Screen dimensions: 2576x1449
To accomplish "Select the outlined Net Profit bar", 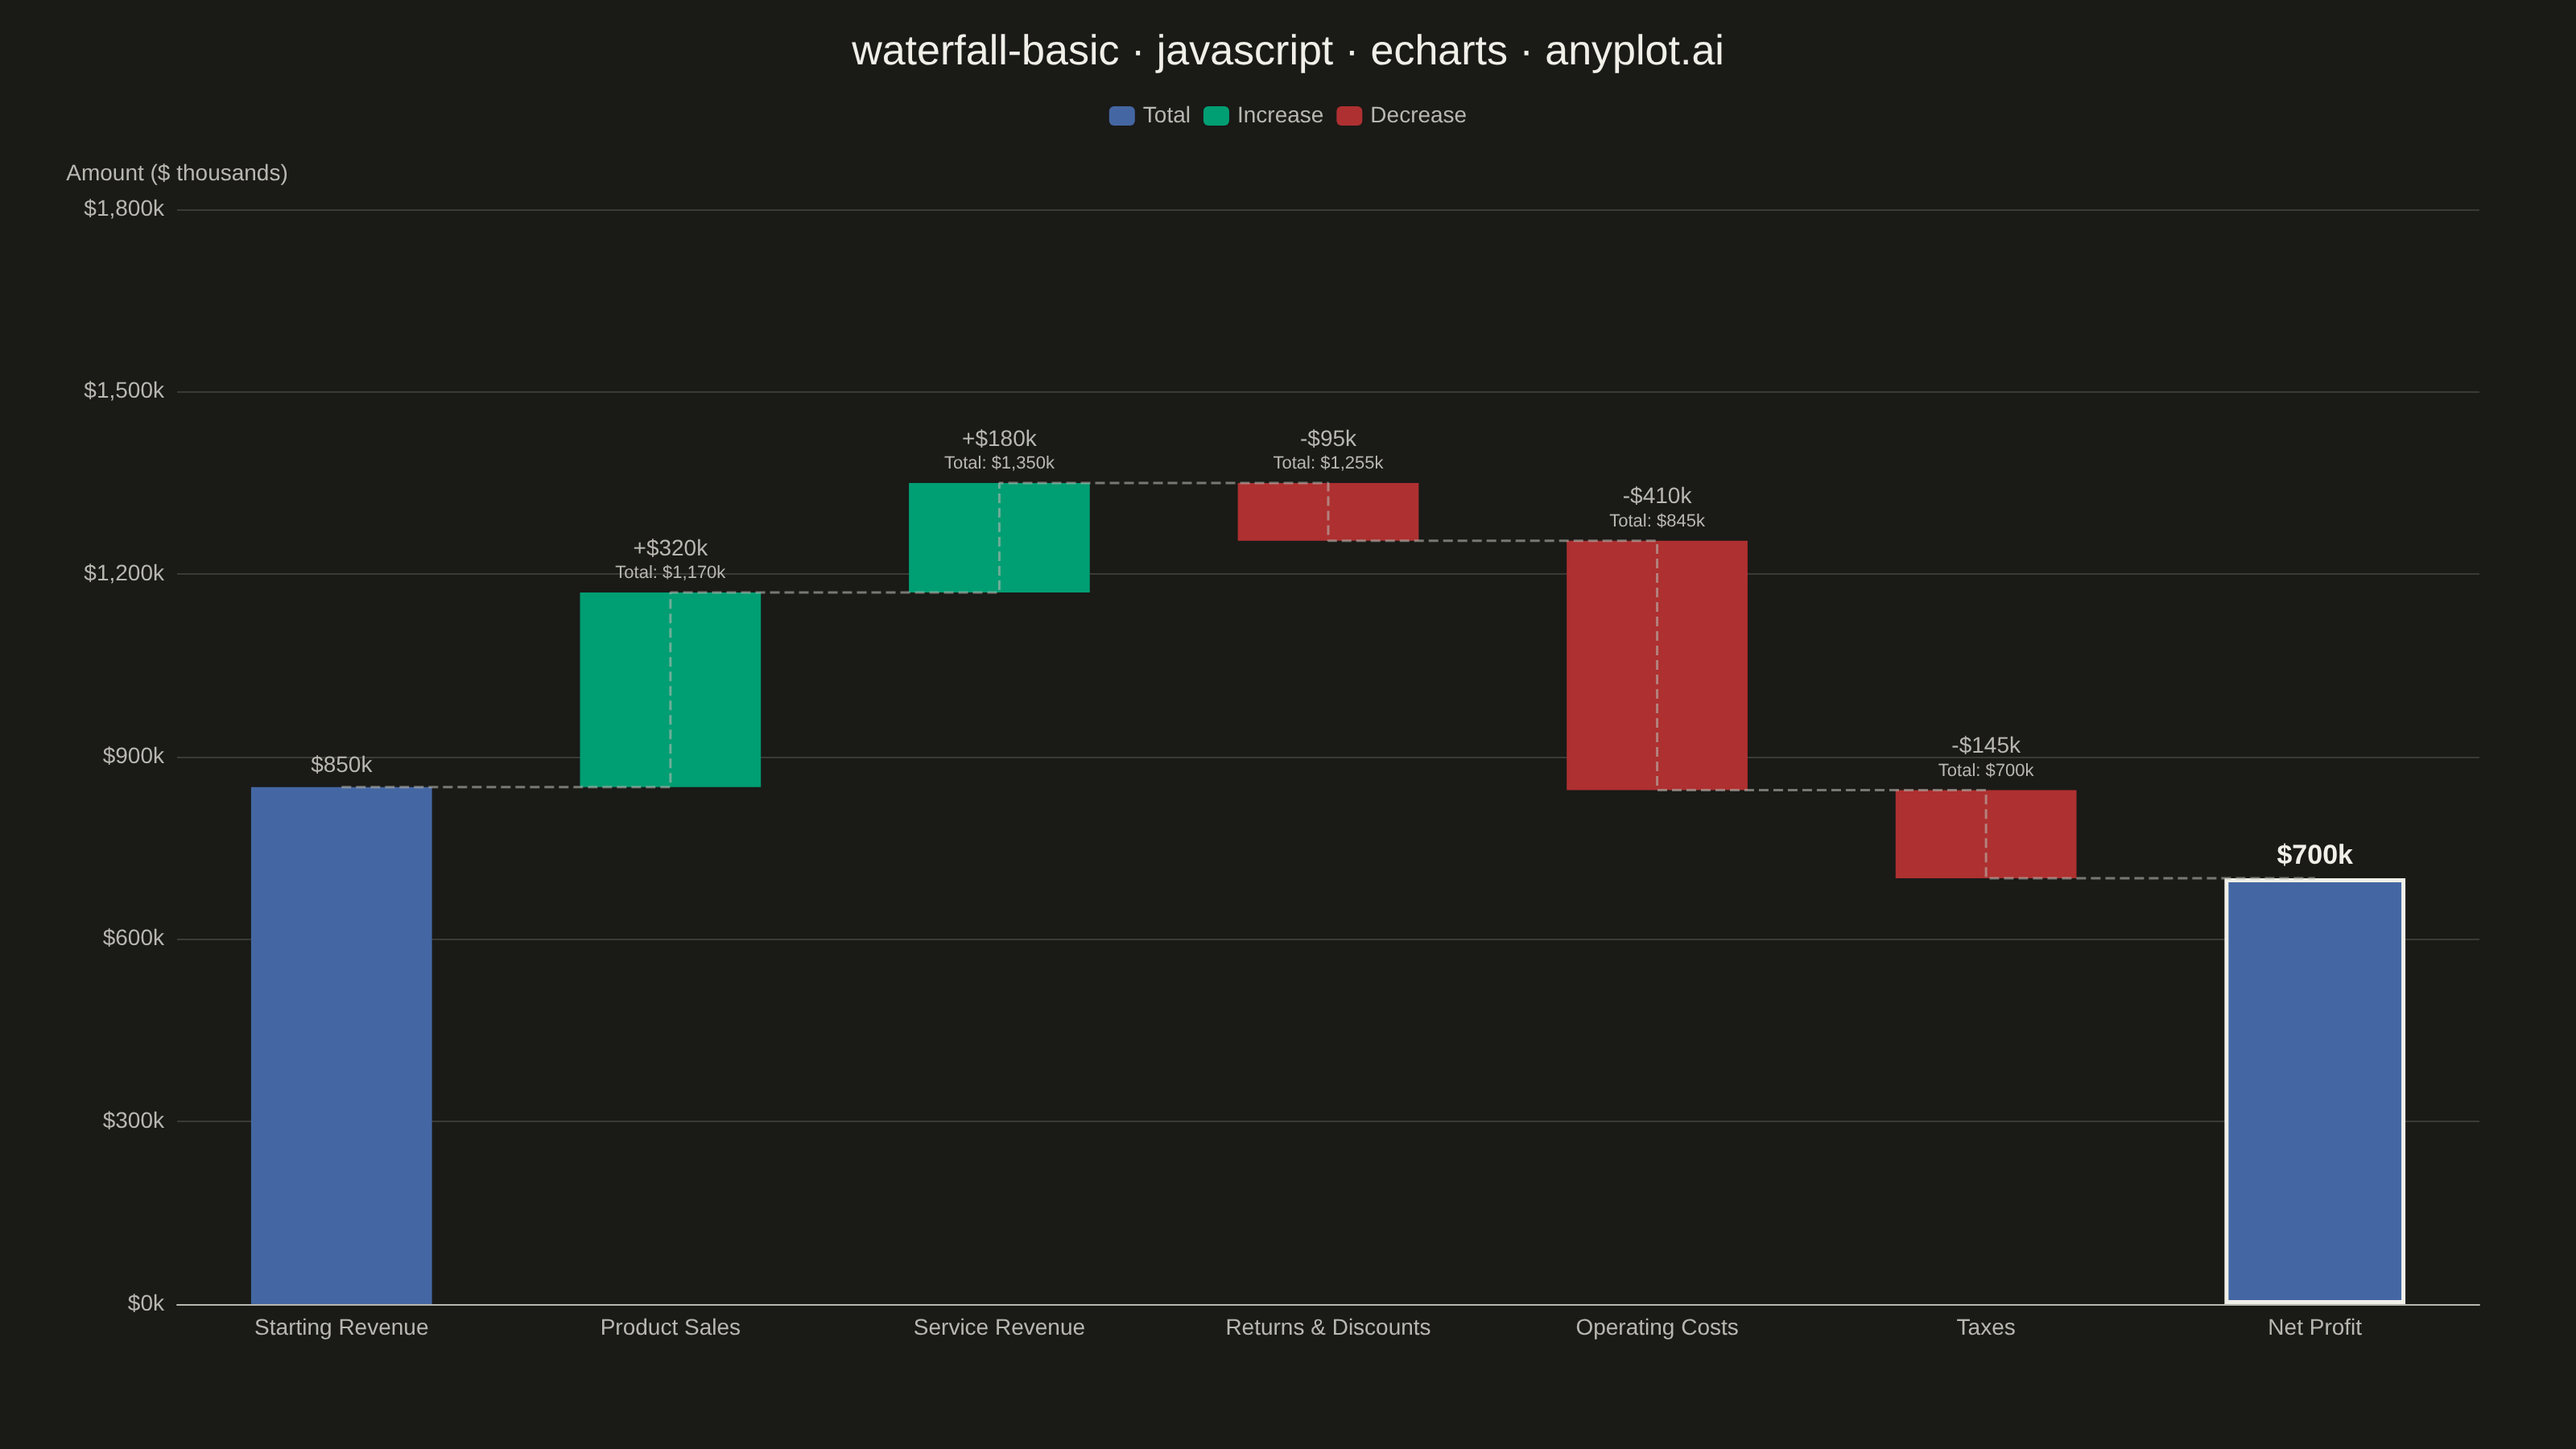I will tap(2315, 1091).
